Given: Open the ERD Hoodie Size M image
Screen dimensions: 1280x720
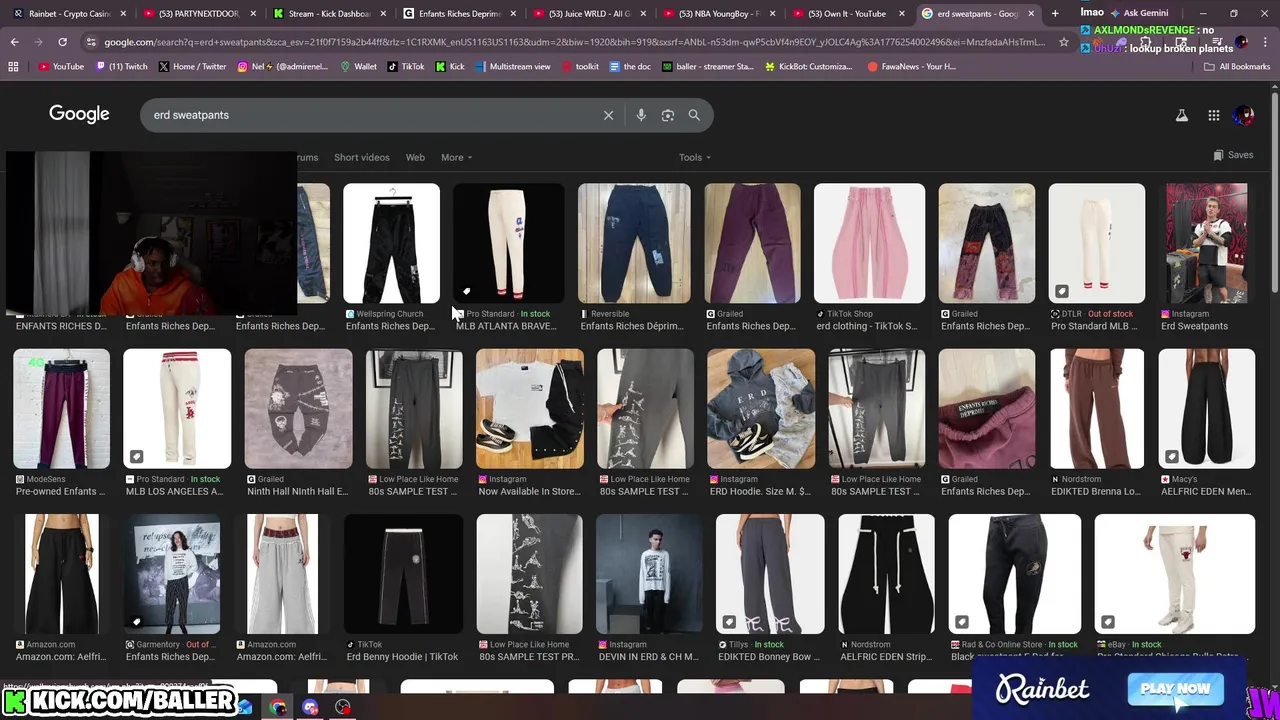Looking at the screenshot, I should coord(761,409).
